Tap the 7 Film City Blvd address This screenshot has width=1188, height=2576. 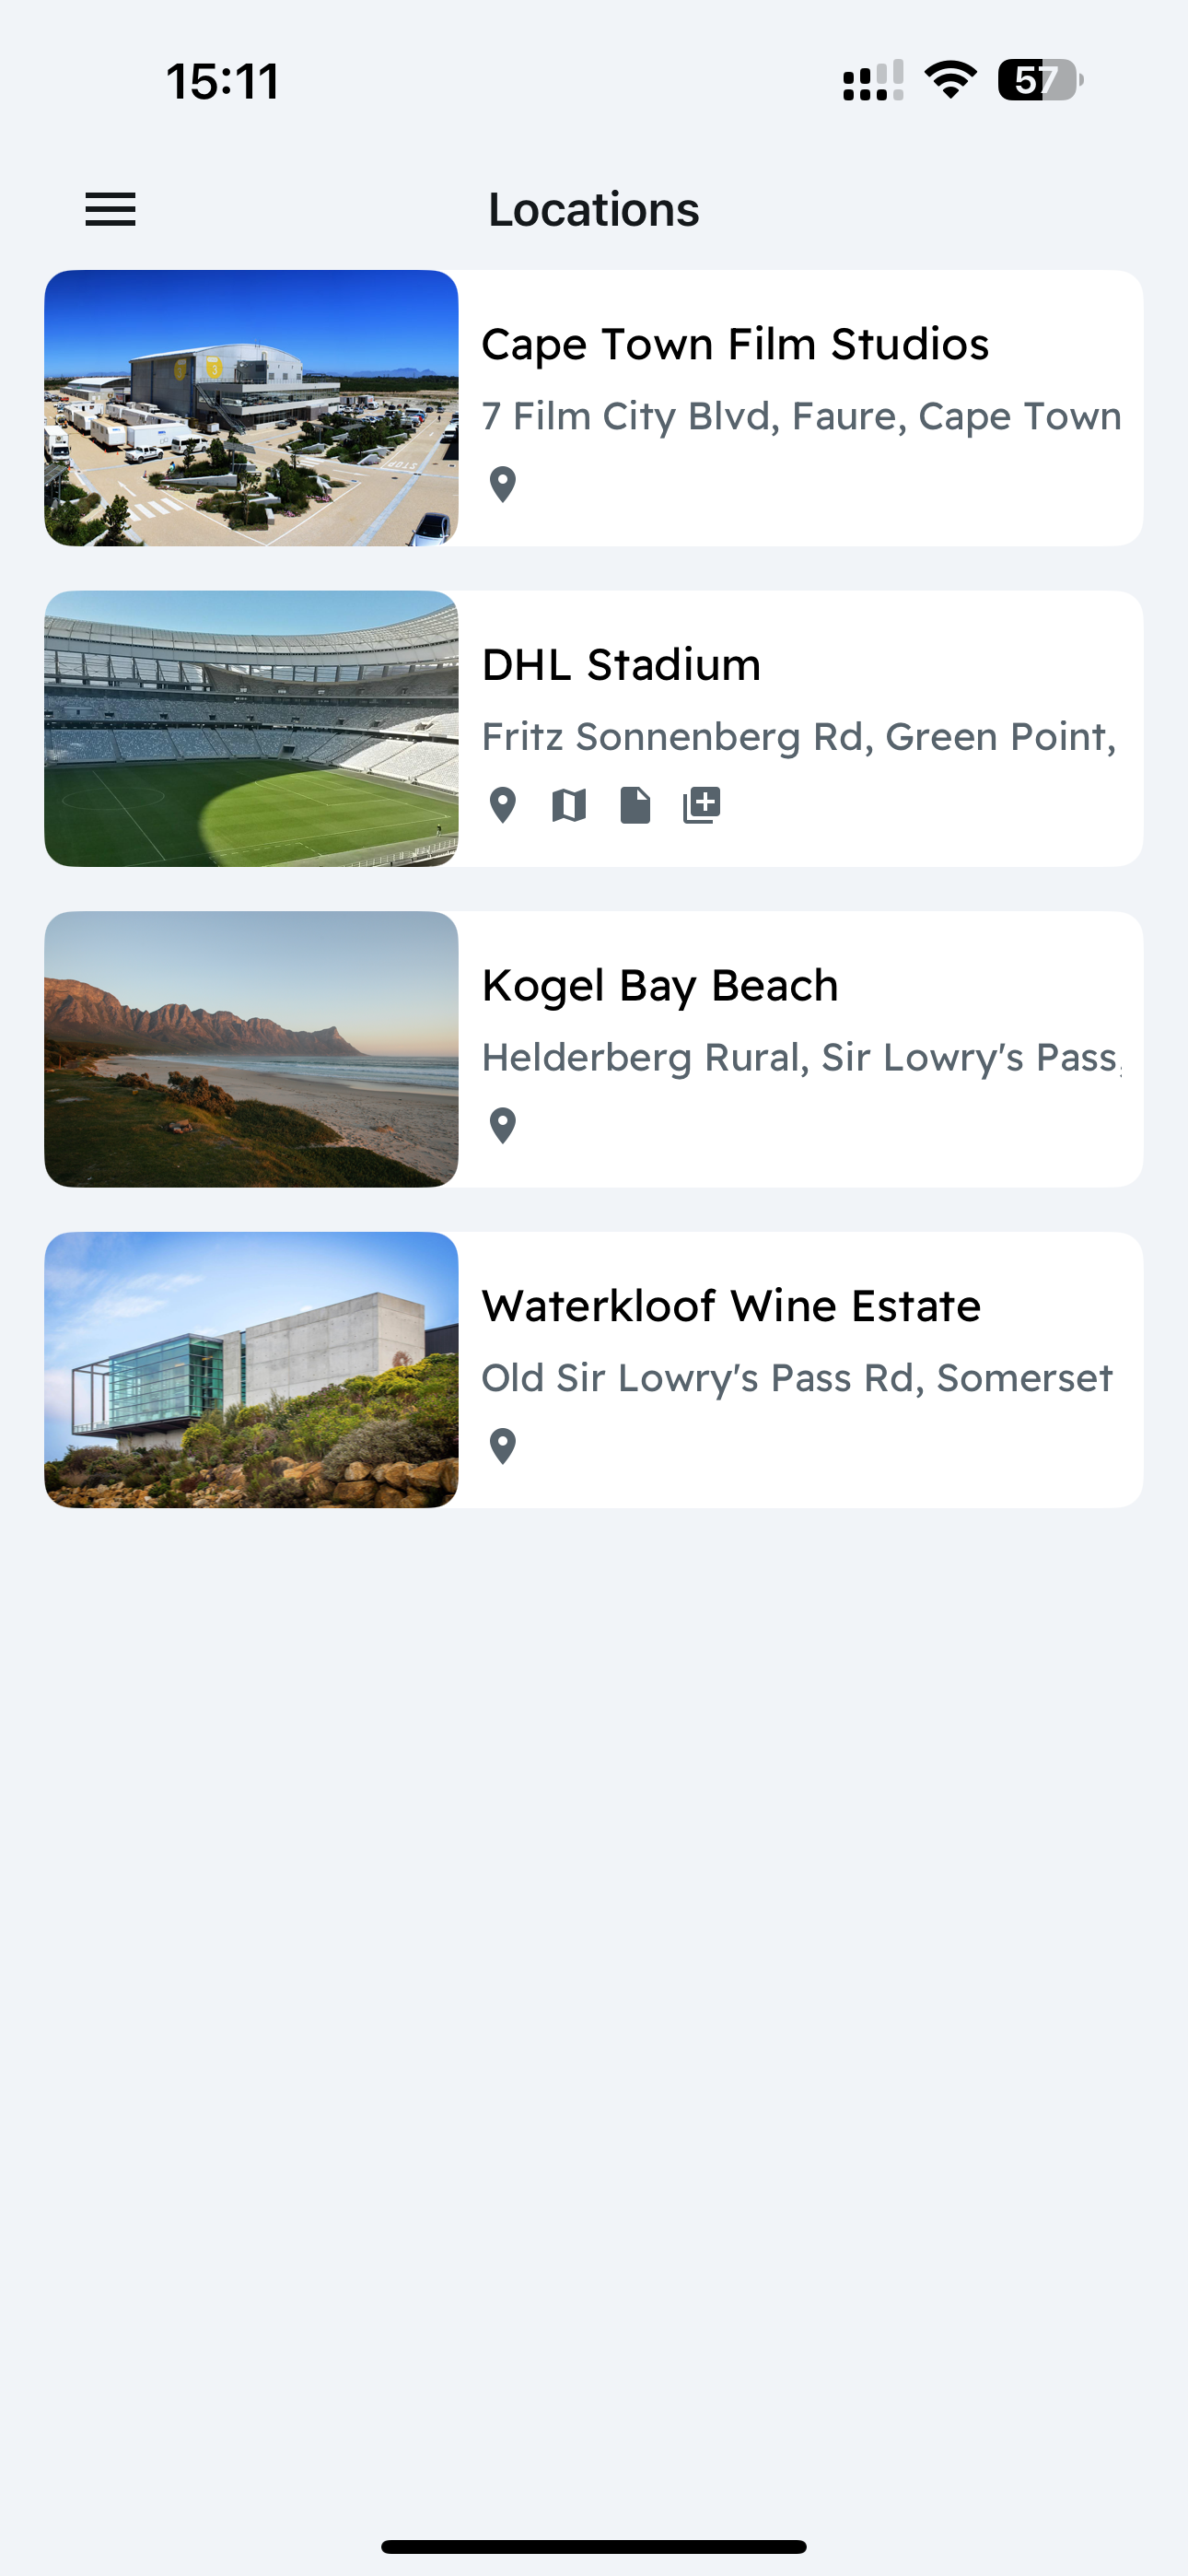pos(802,417)
